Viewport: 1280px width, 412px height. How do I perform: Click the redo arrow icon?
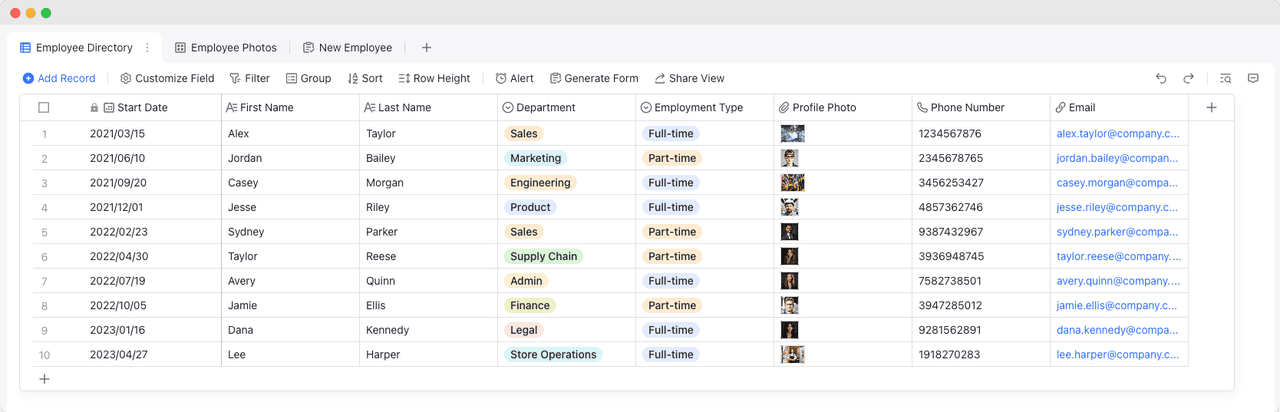pyautogui.click(x=1189, y=78)
